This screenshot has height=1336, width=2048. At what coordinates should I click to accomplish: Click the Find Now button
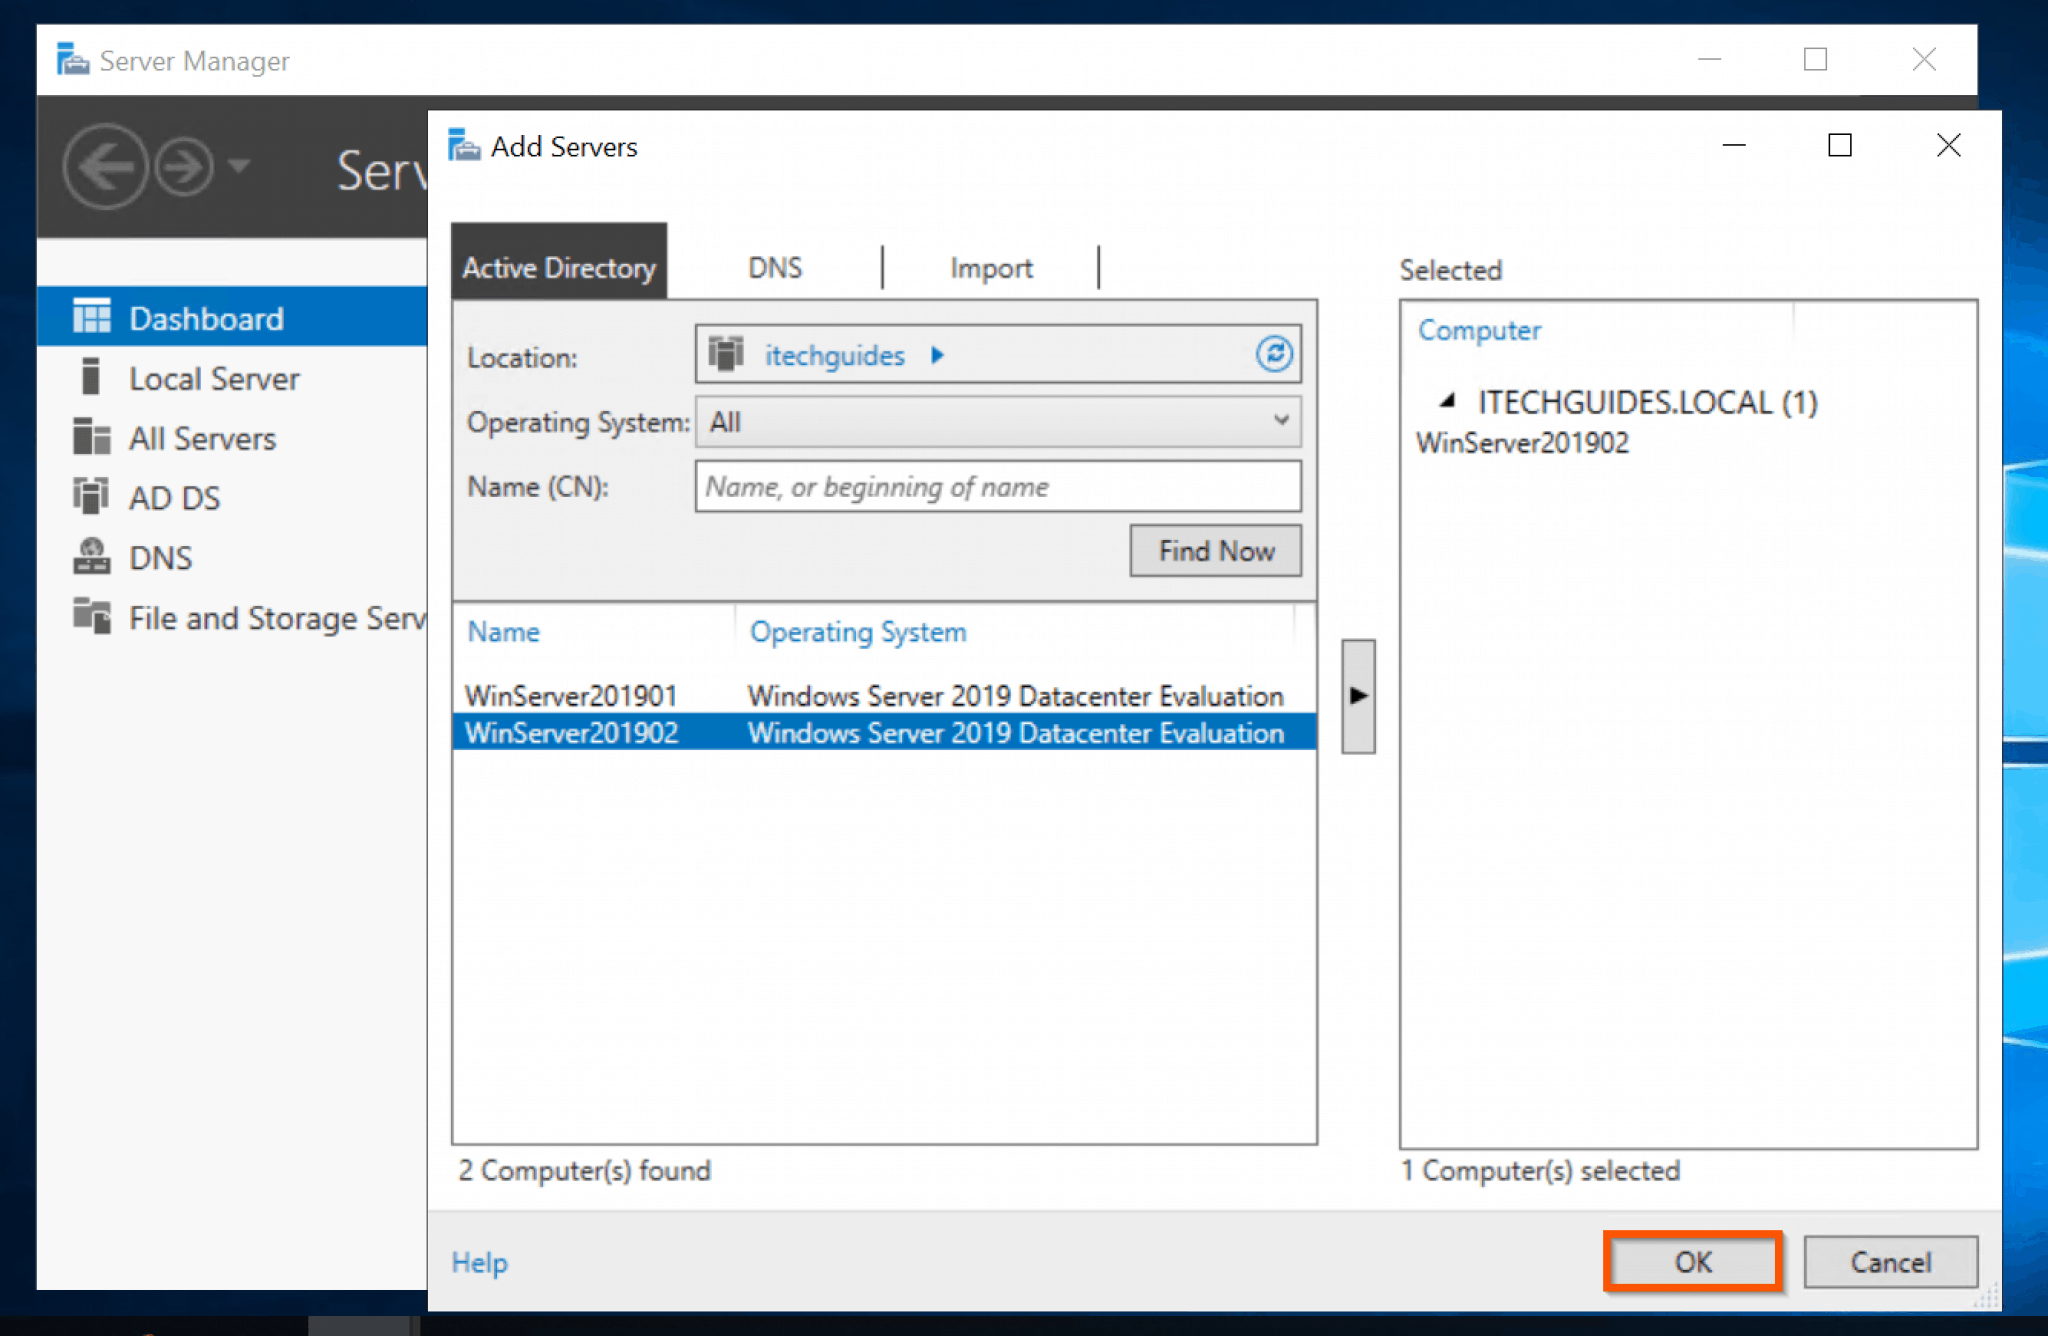[1215, 550]
